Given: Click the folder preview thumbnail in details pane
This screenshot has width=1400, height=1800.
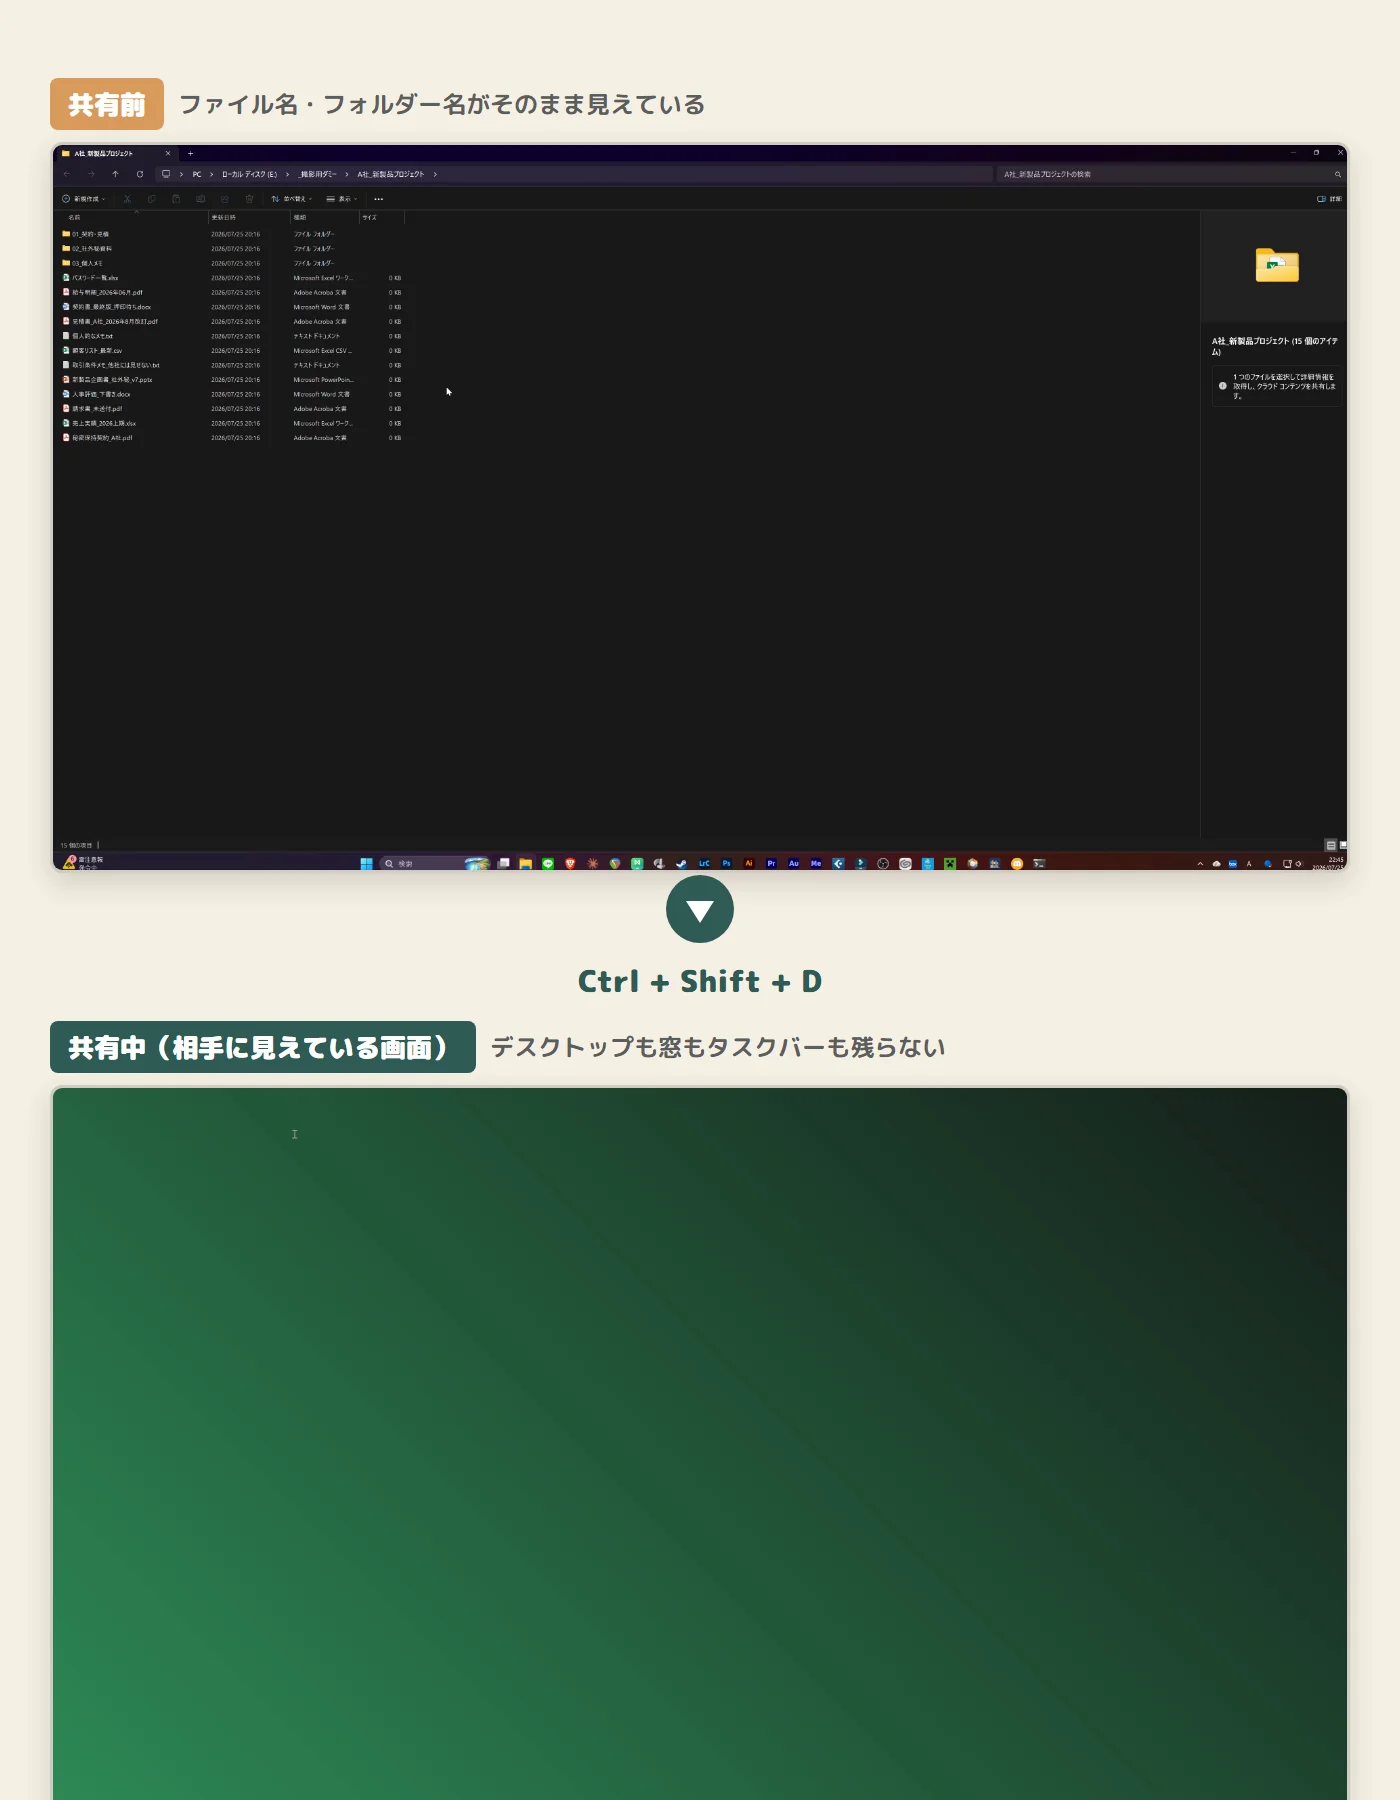Looking at the screenshot, I should [x=1277, y=266].
